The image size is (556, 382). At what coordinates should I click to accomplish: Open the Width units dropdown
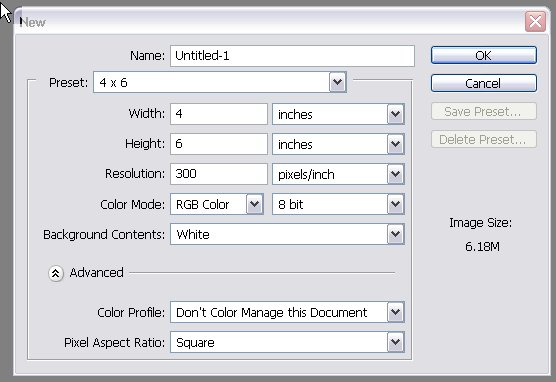338,114
